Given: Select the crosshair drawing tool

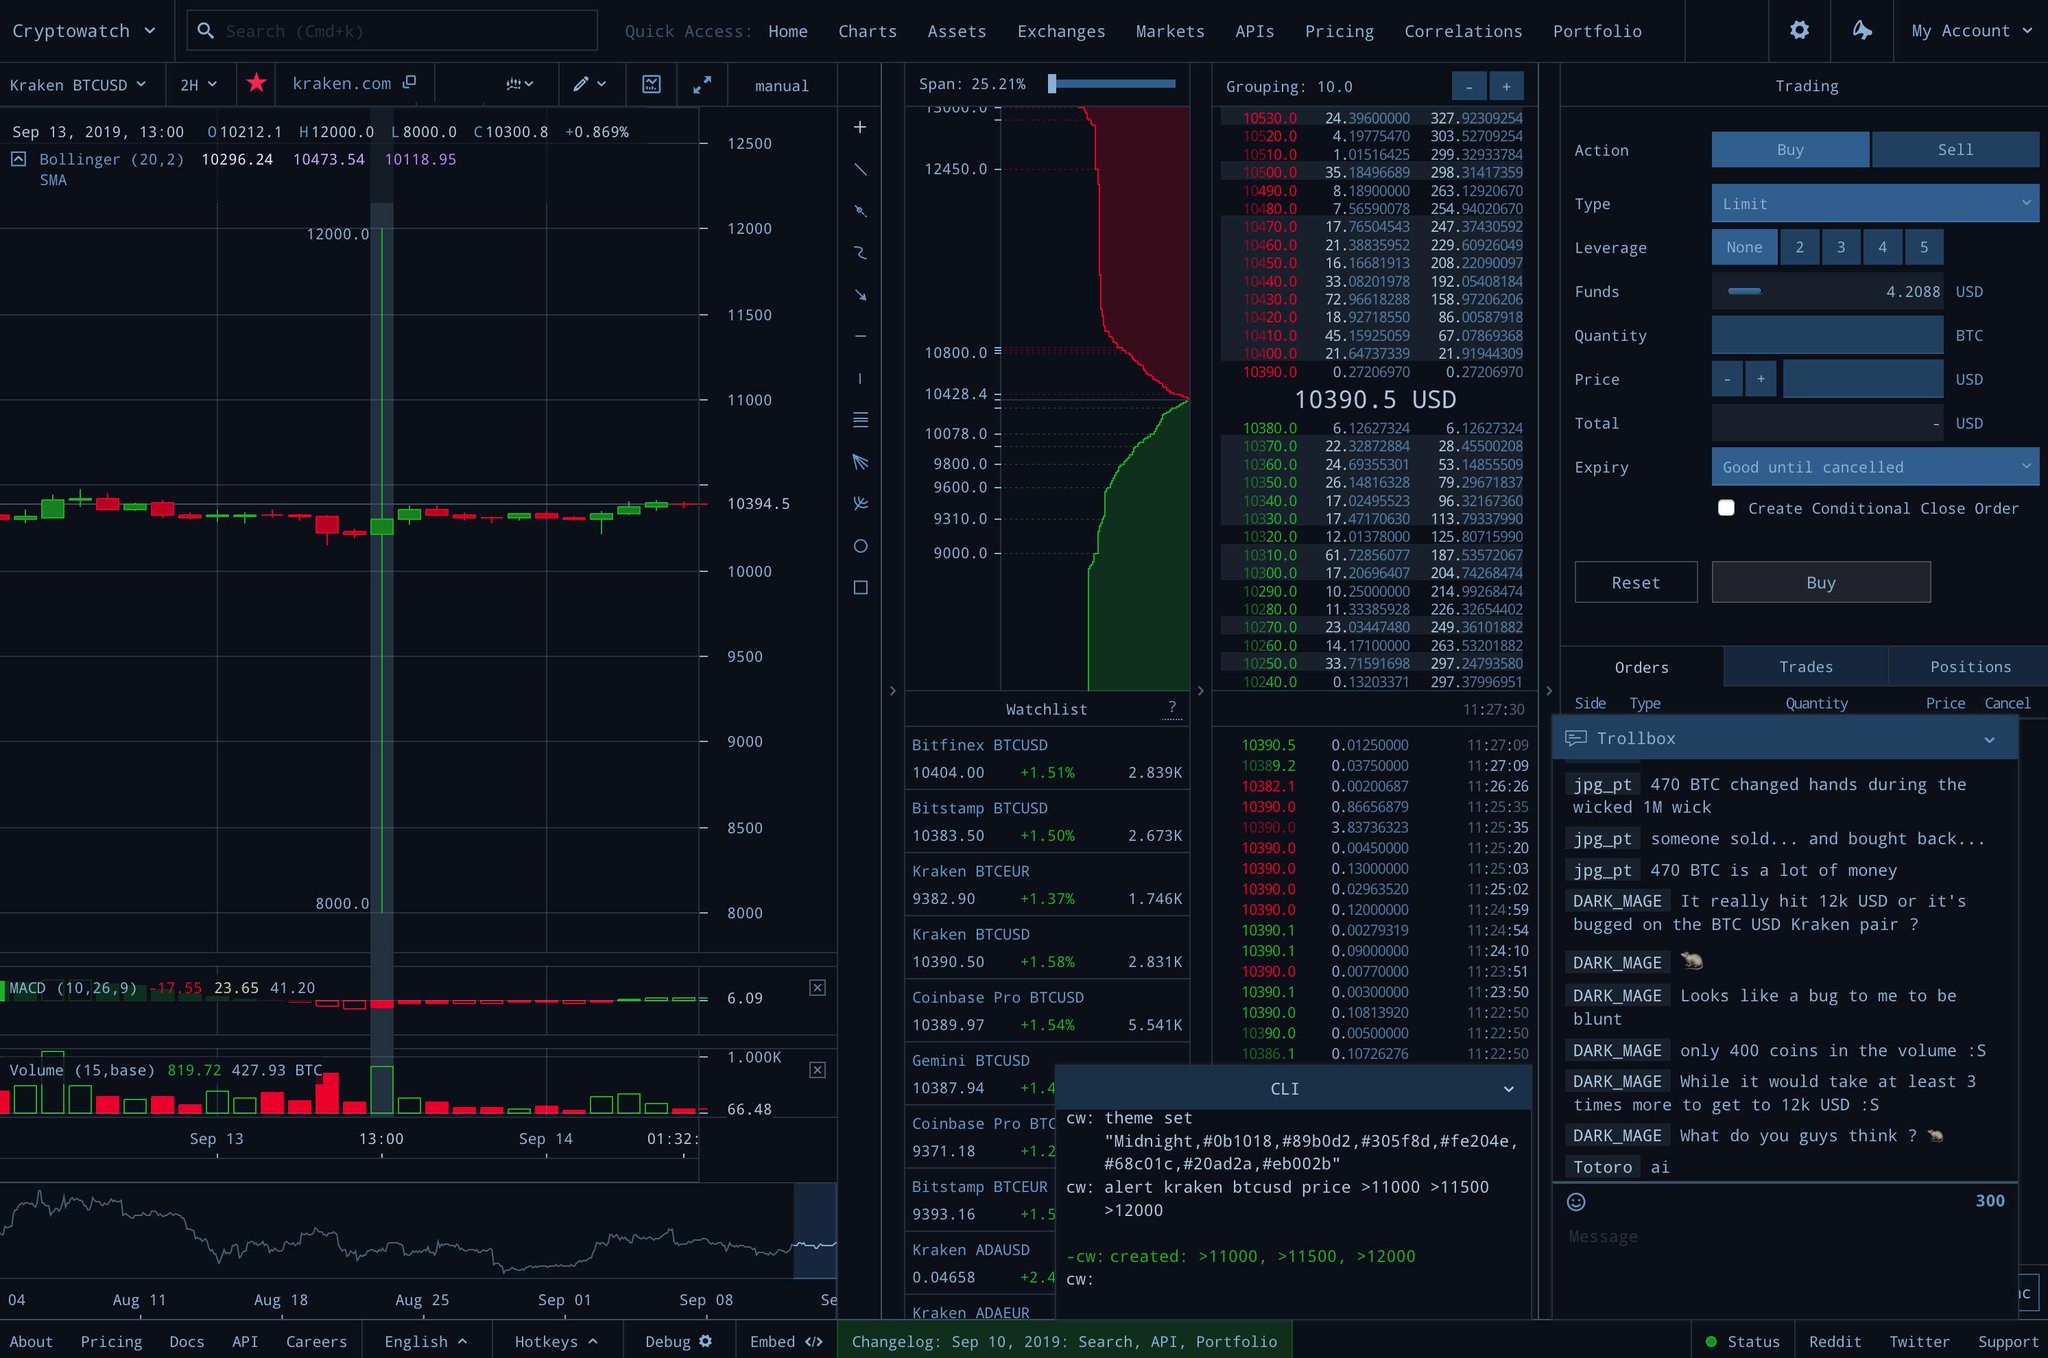Looking at the screenshot, I should tap(860, 127).
